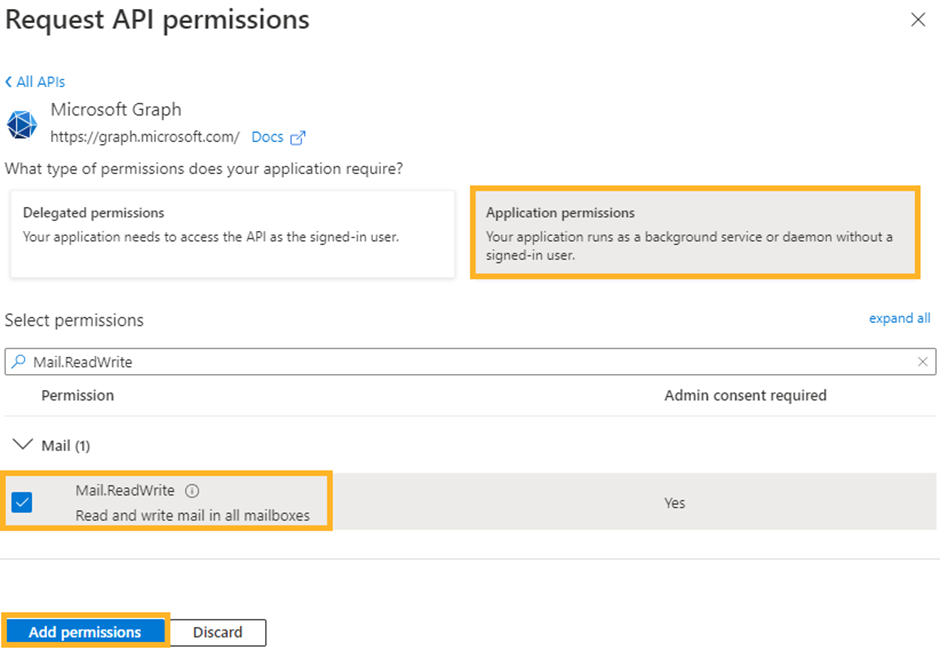Click the magnifier icon in the search box
Viewport: 940px width, 650px height.
20,362
